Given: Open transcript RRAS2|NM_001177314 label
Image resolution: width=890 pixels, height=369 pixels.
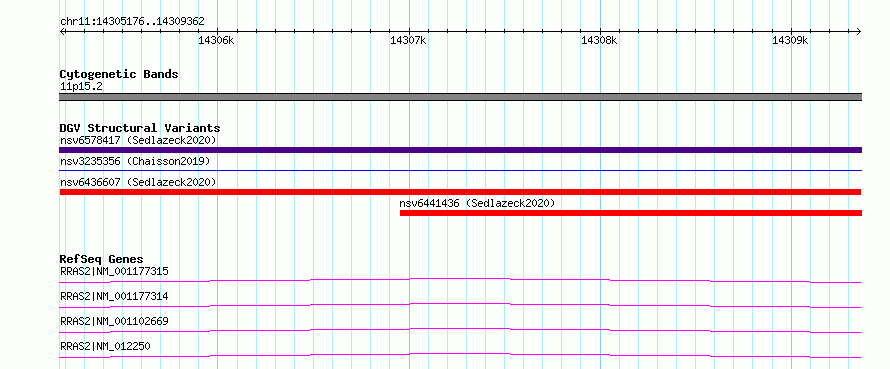Looking at the screenshot, I should (114, 296).
